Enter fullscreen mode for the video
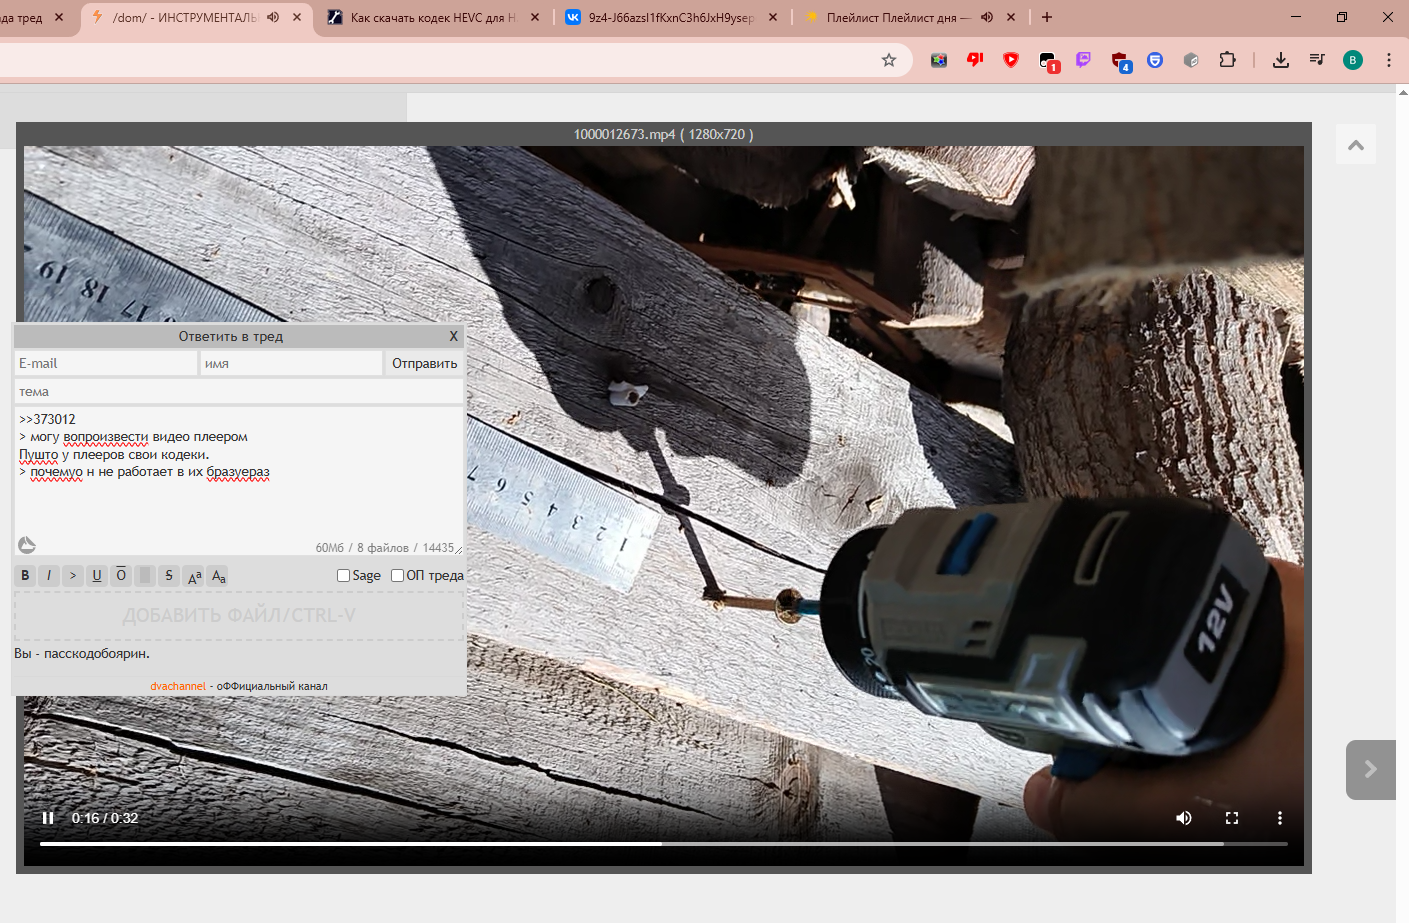The image size is (1409, 923). tap(1232, 818)
